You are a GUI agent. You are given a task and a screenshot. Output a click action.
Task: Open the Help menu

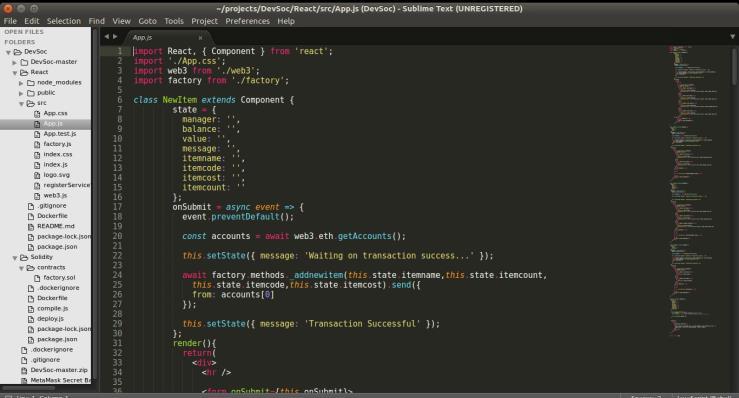pos(286,21)
